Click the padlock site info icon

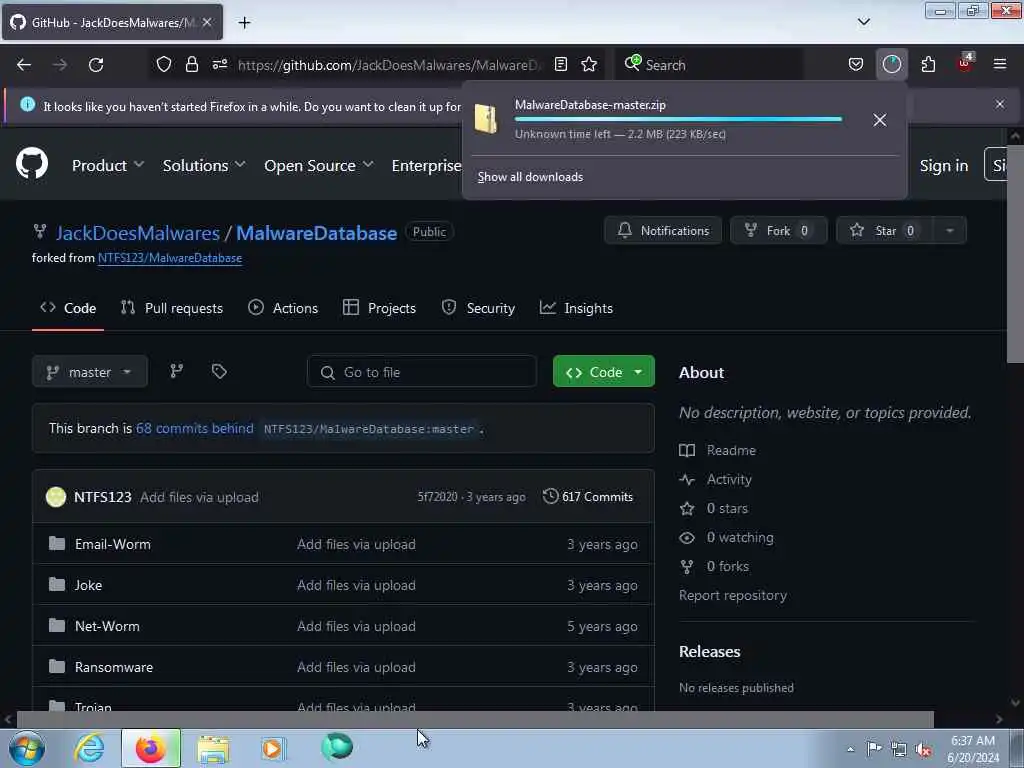coord(191,64)
